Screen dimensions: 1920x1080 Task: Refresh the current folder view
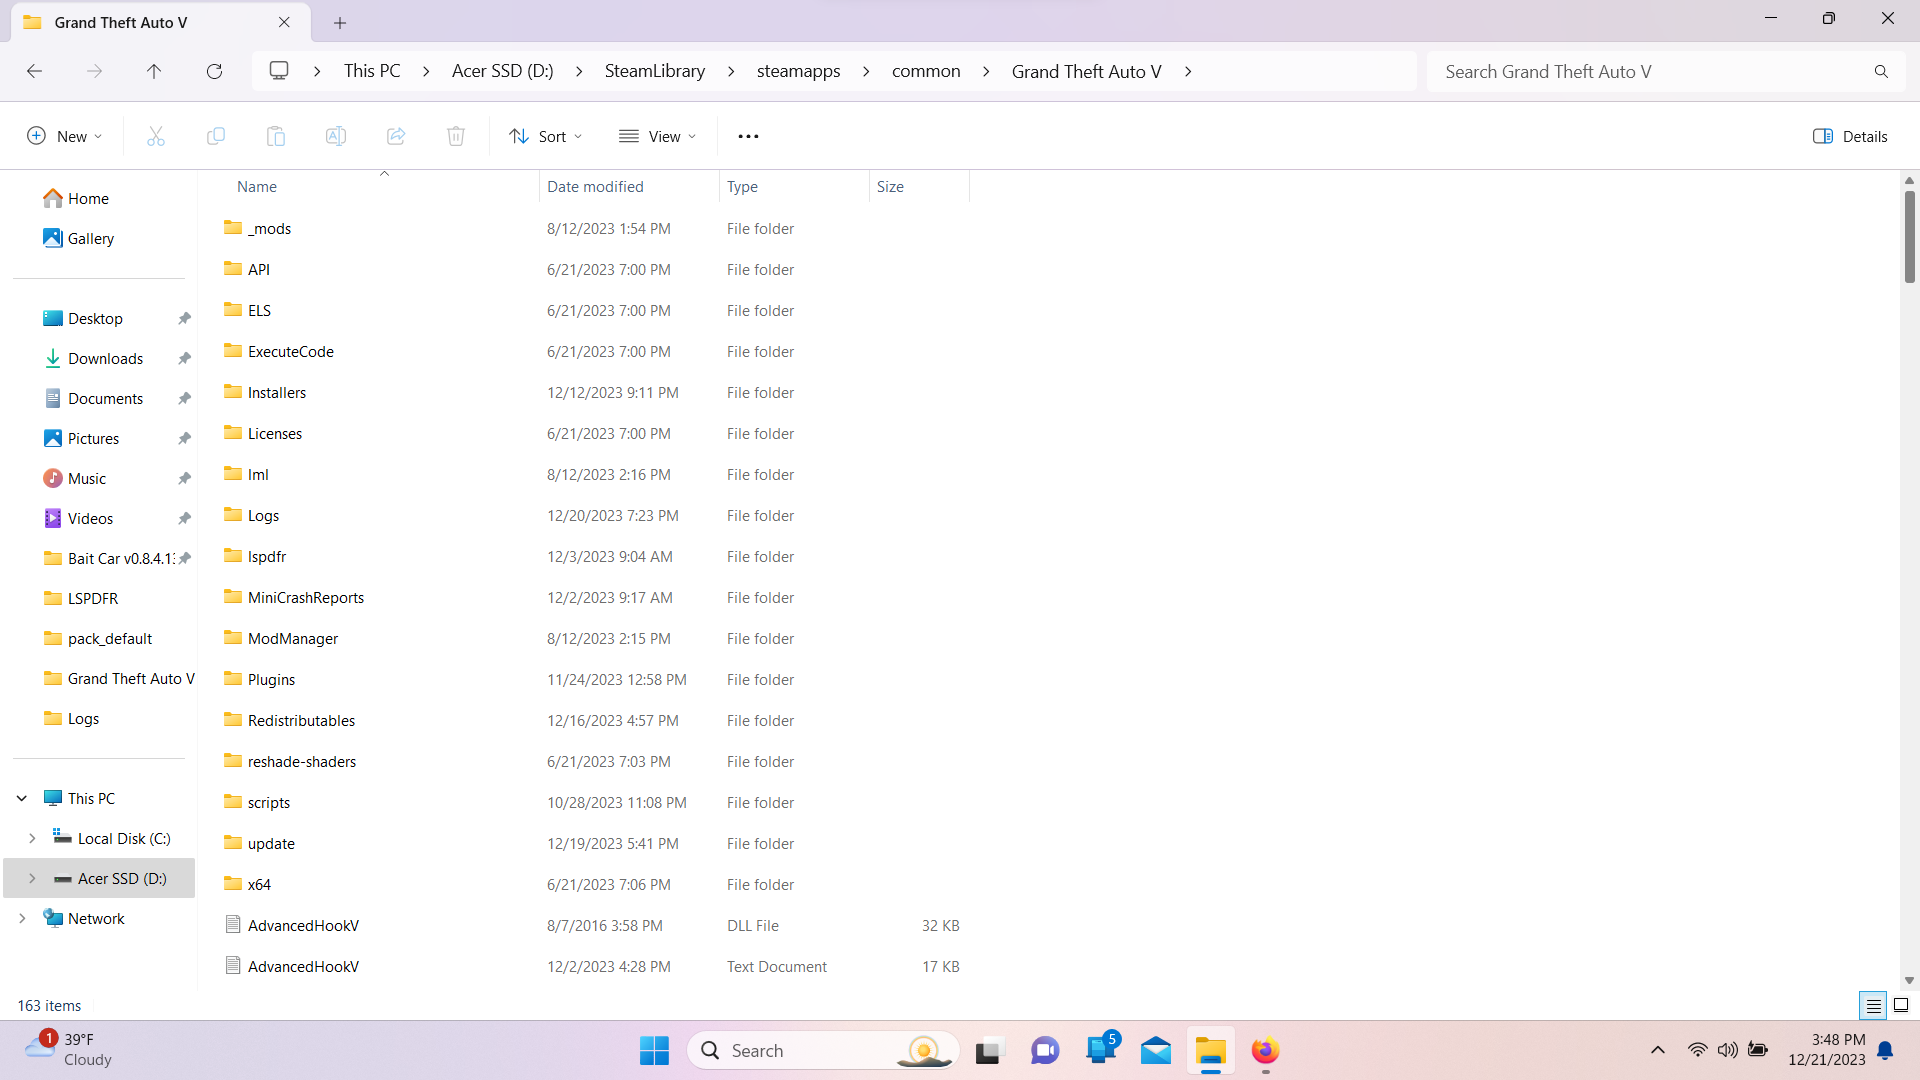[x=214, y=71]
